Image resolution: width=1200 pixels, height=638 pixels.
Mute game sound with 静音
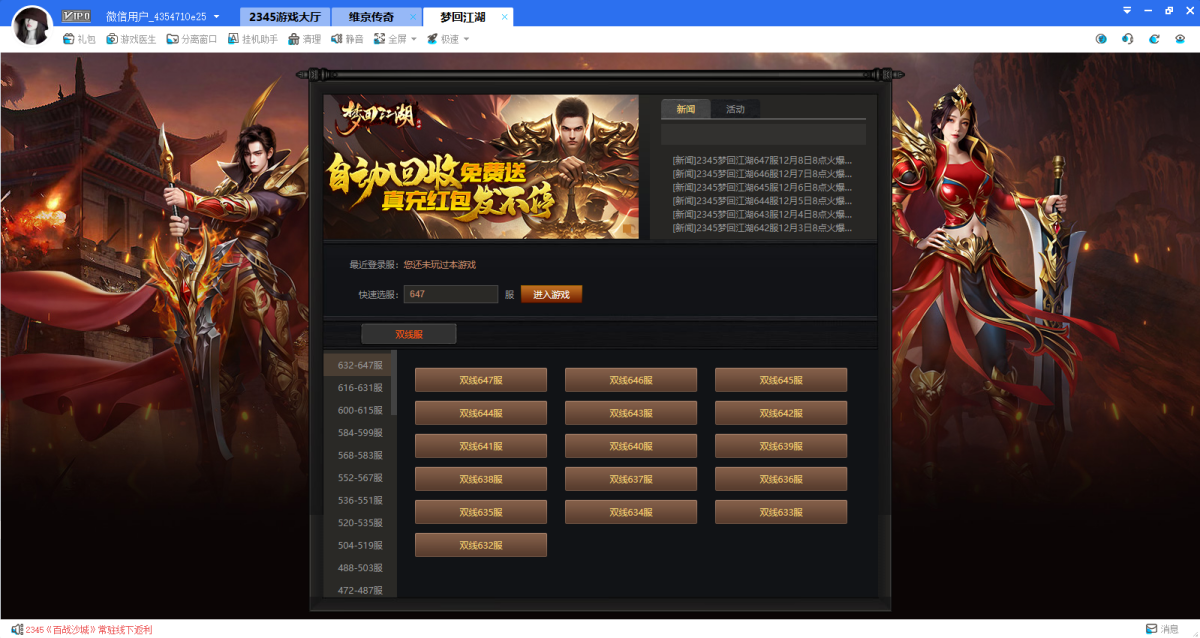click(347, 39)
